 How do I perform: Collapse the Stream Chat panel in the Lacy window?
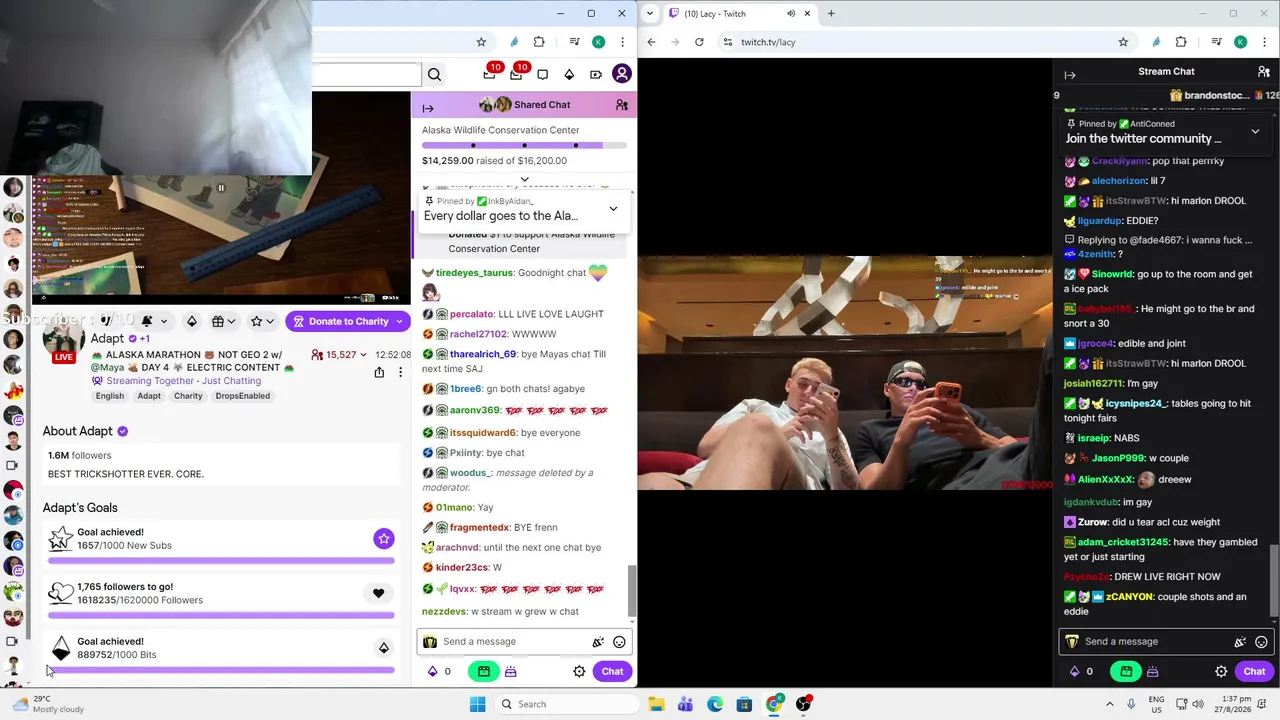coord(1070,75)
